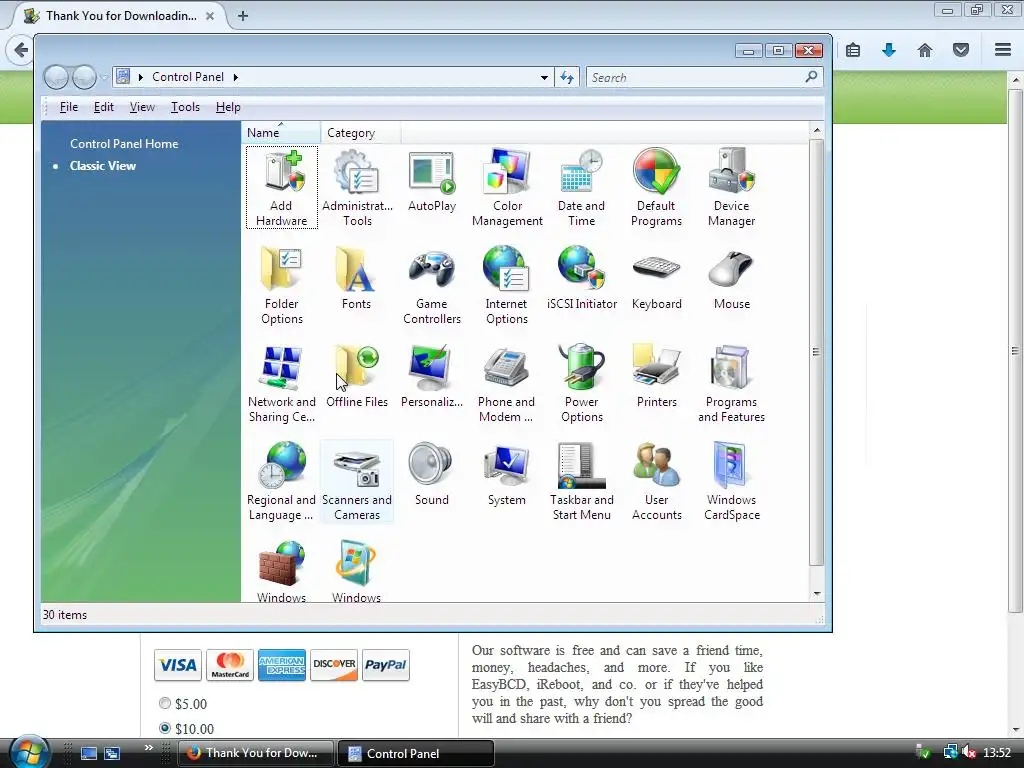The width and height of the screenshot is (1024, 768).
Task: Open Regional and Language options icon
Action: point(281,481)
